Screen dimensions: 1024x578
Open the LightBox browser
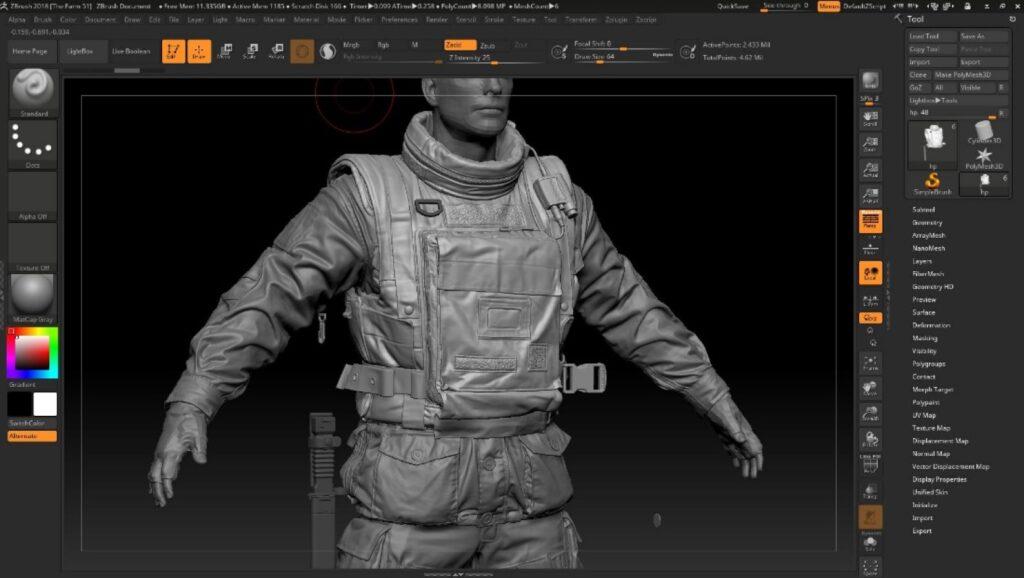click(82, 51)
